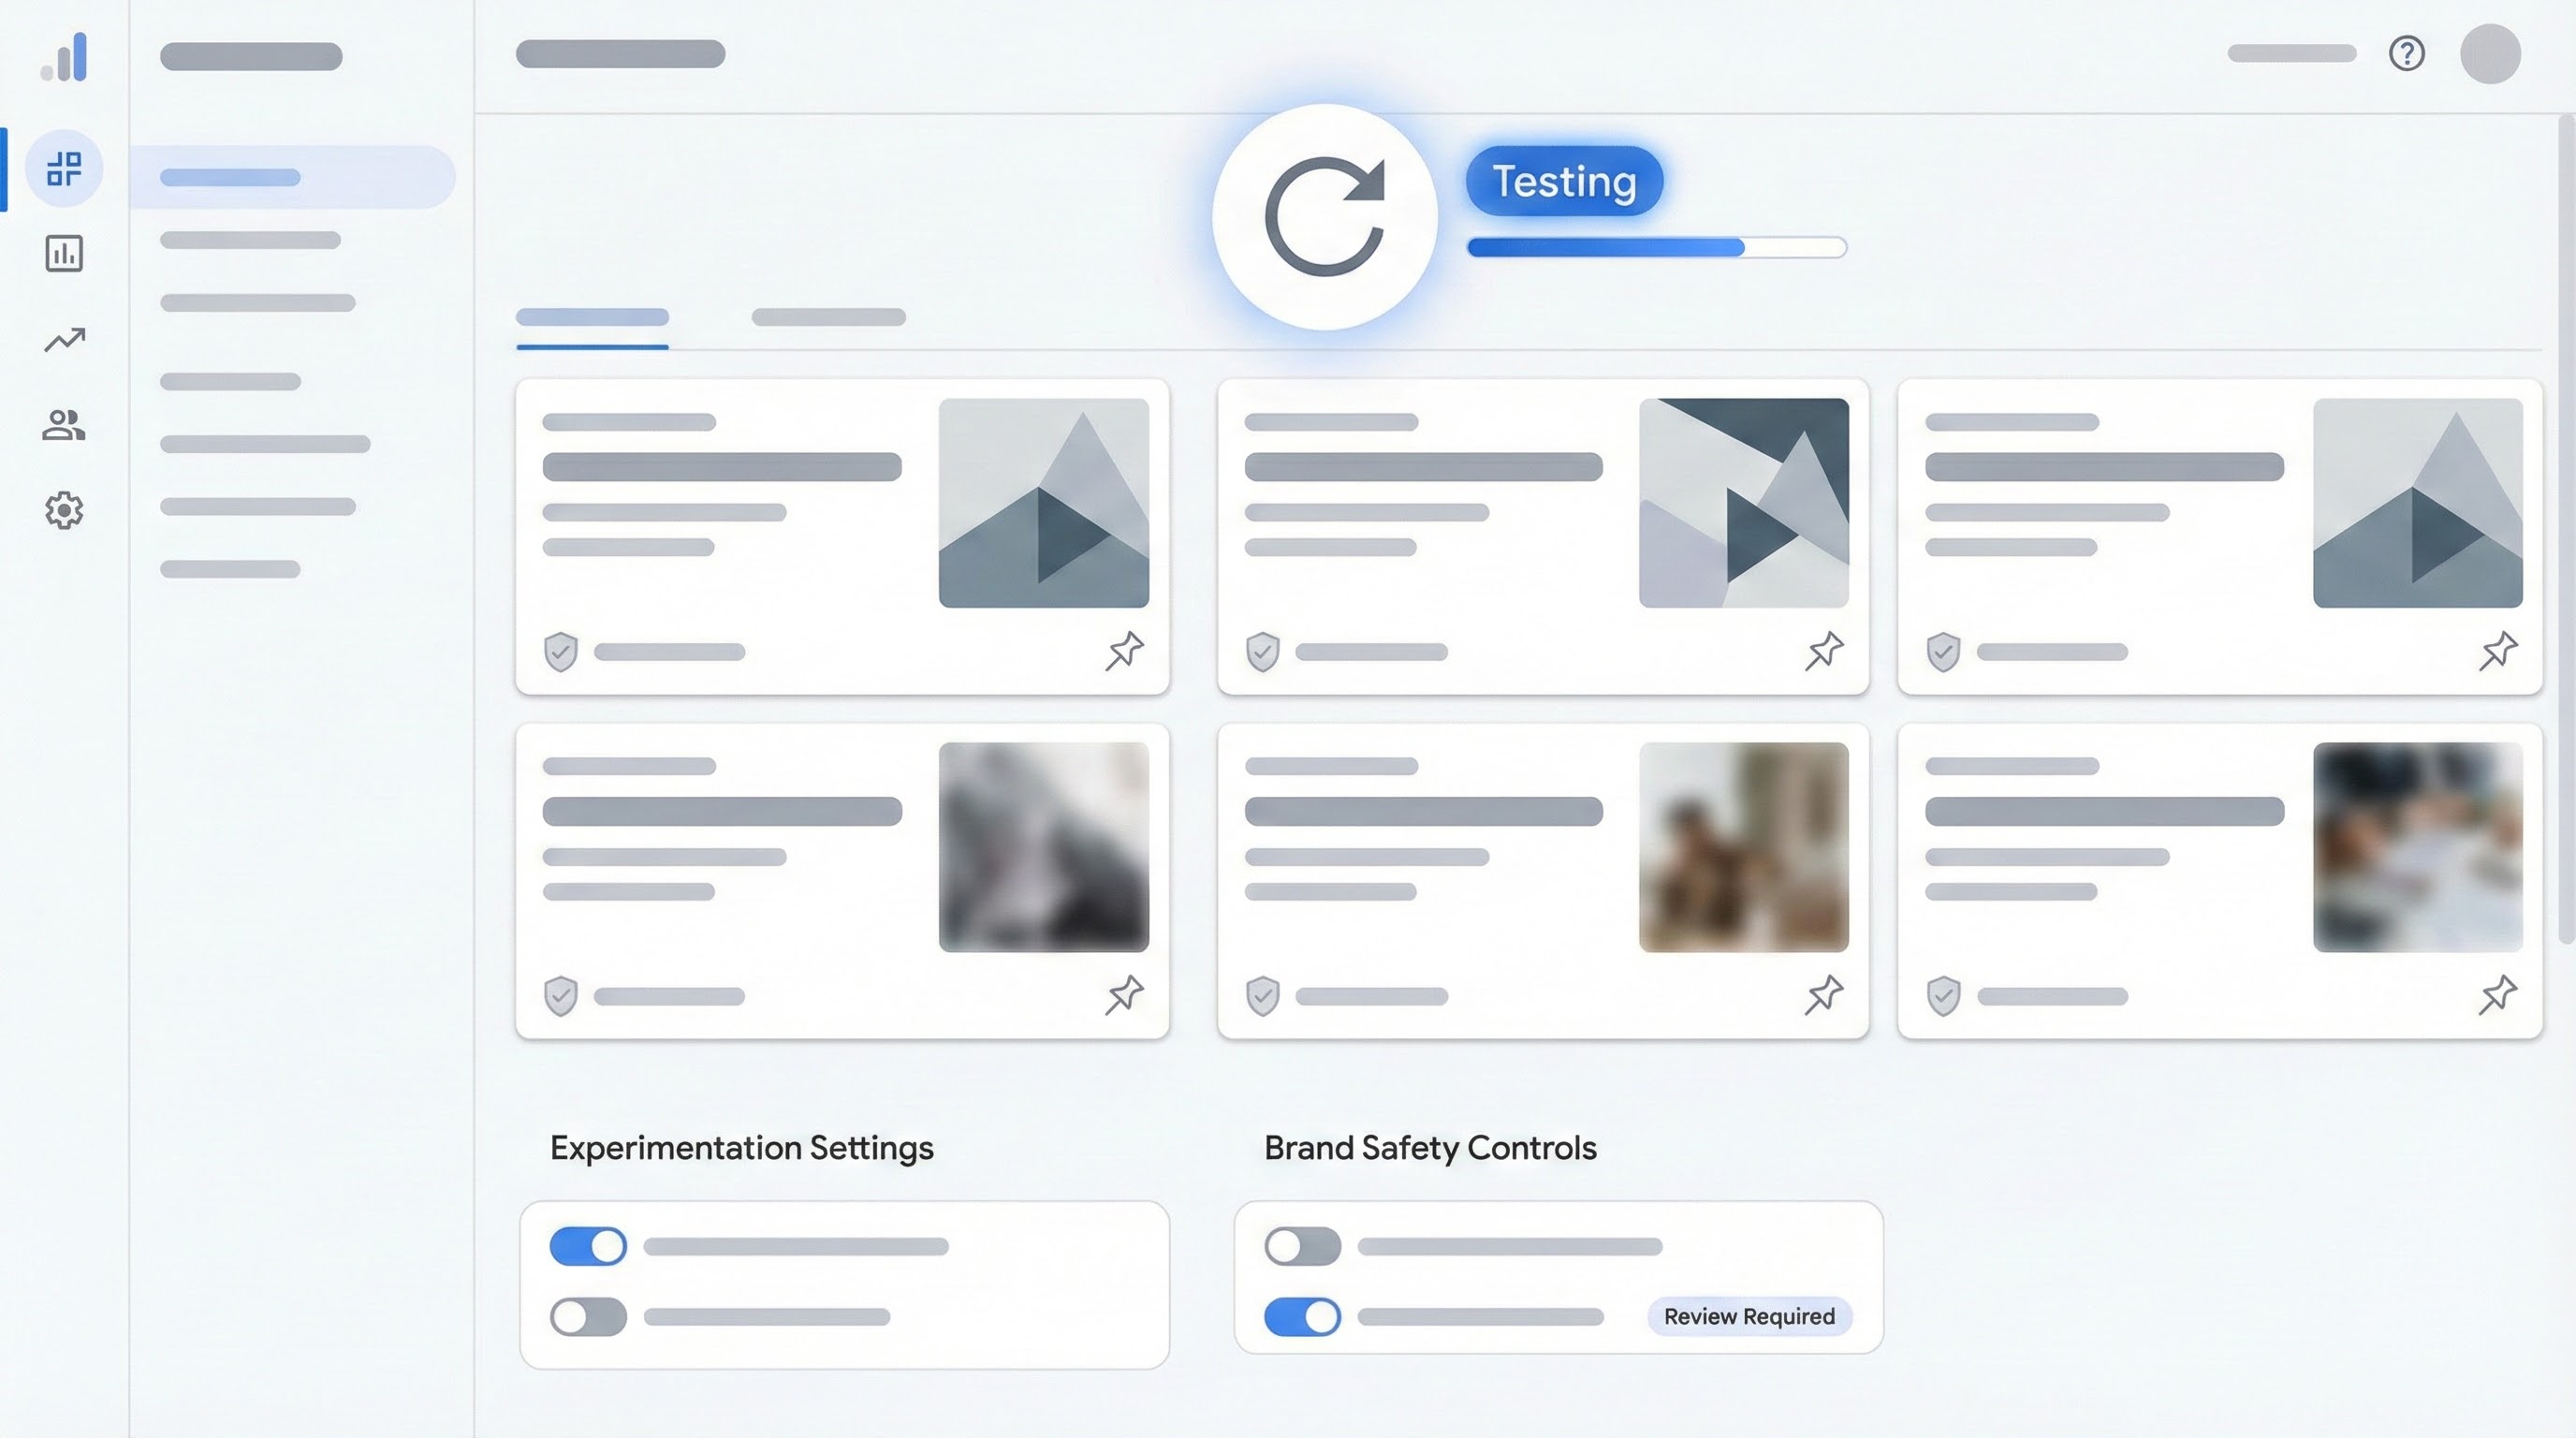Open the audience manager people icon
This screenshot has width=2576, height=1438.
point(64,425)
